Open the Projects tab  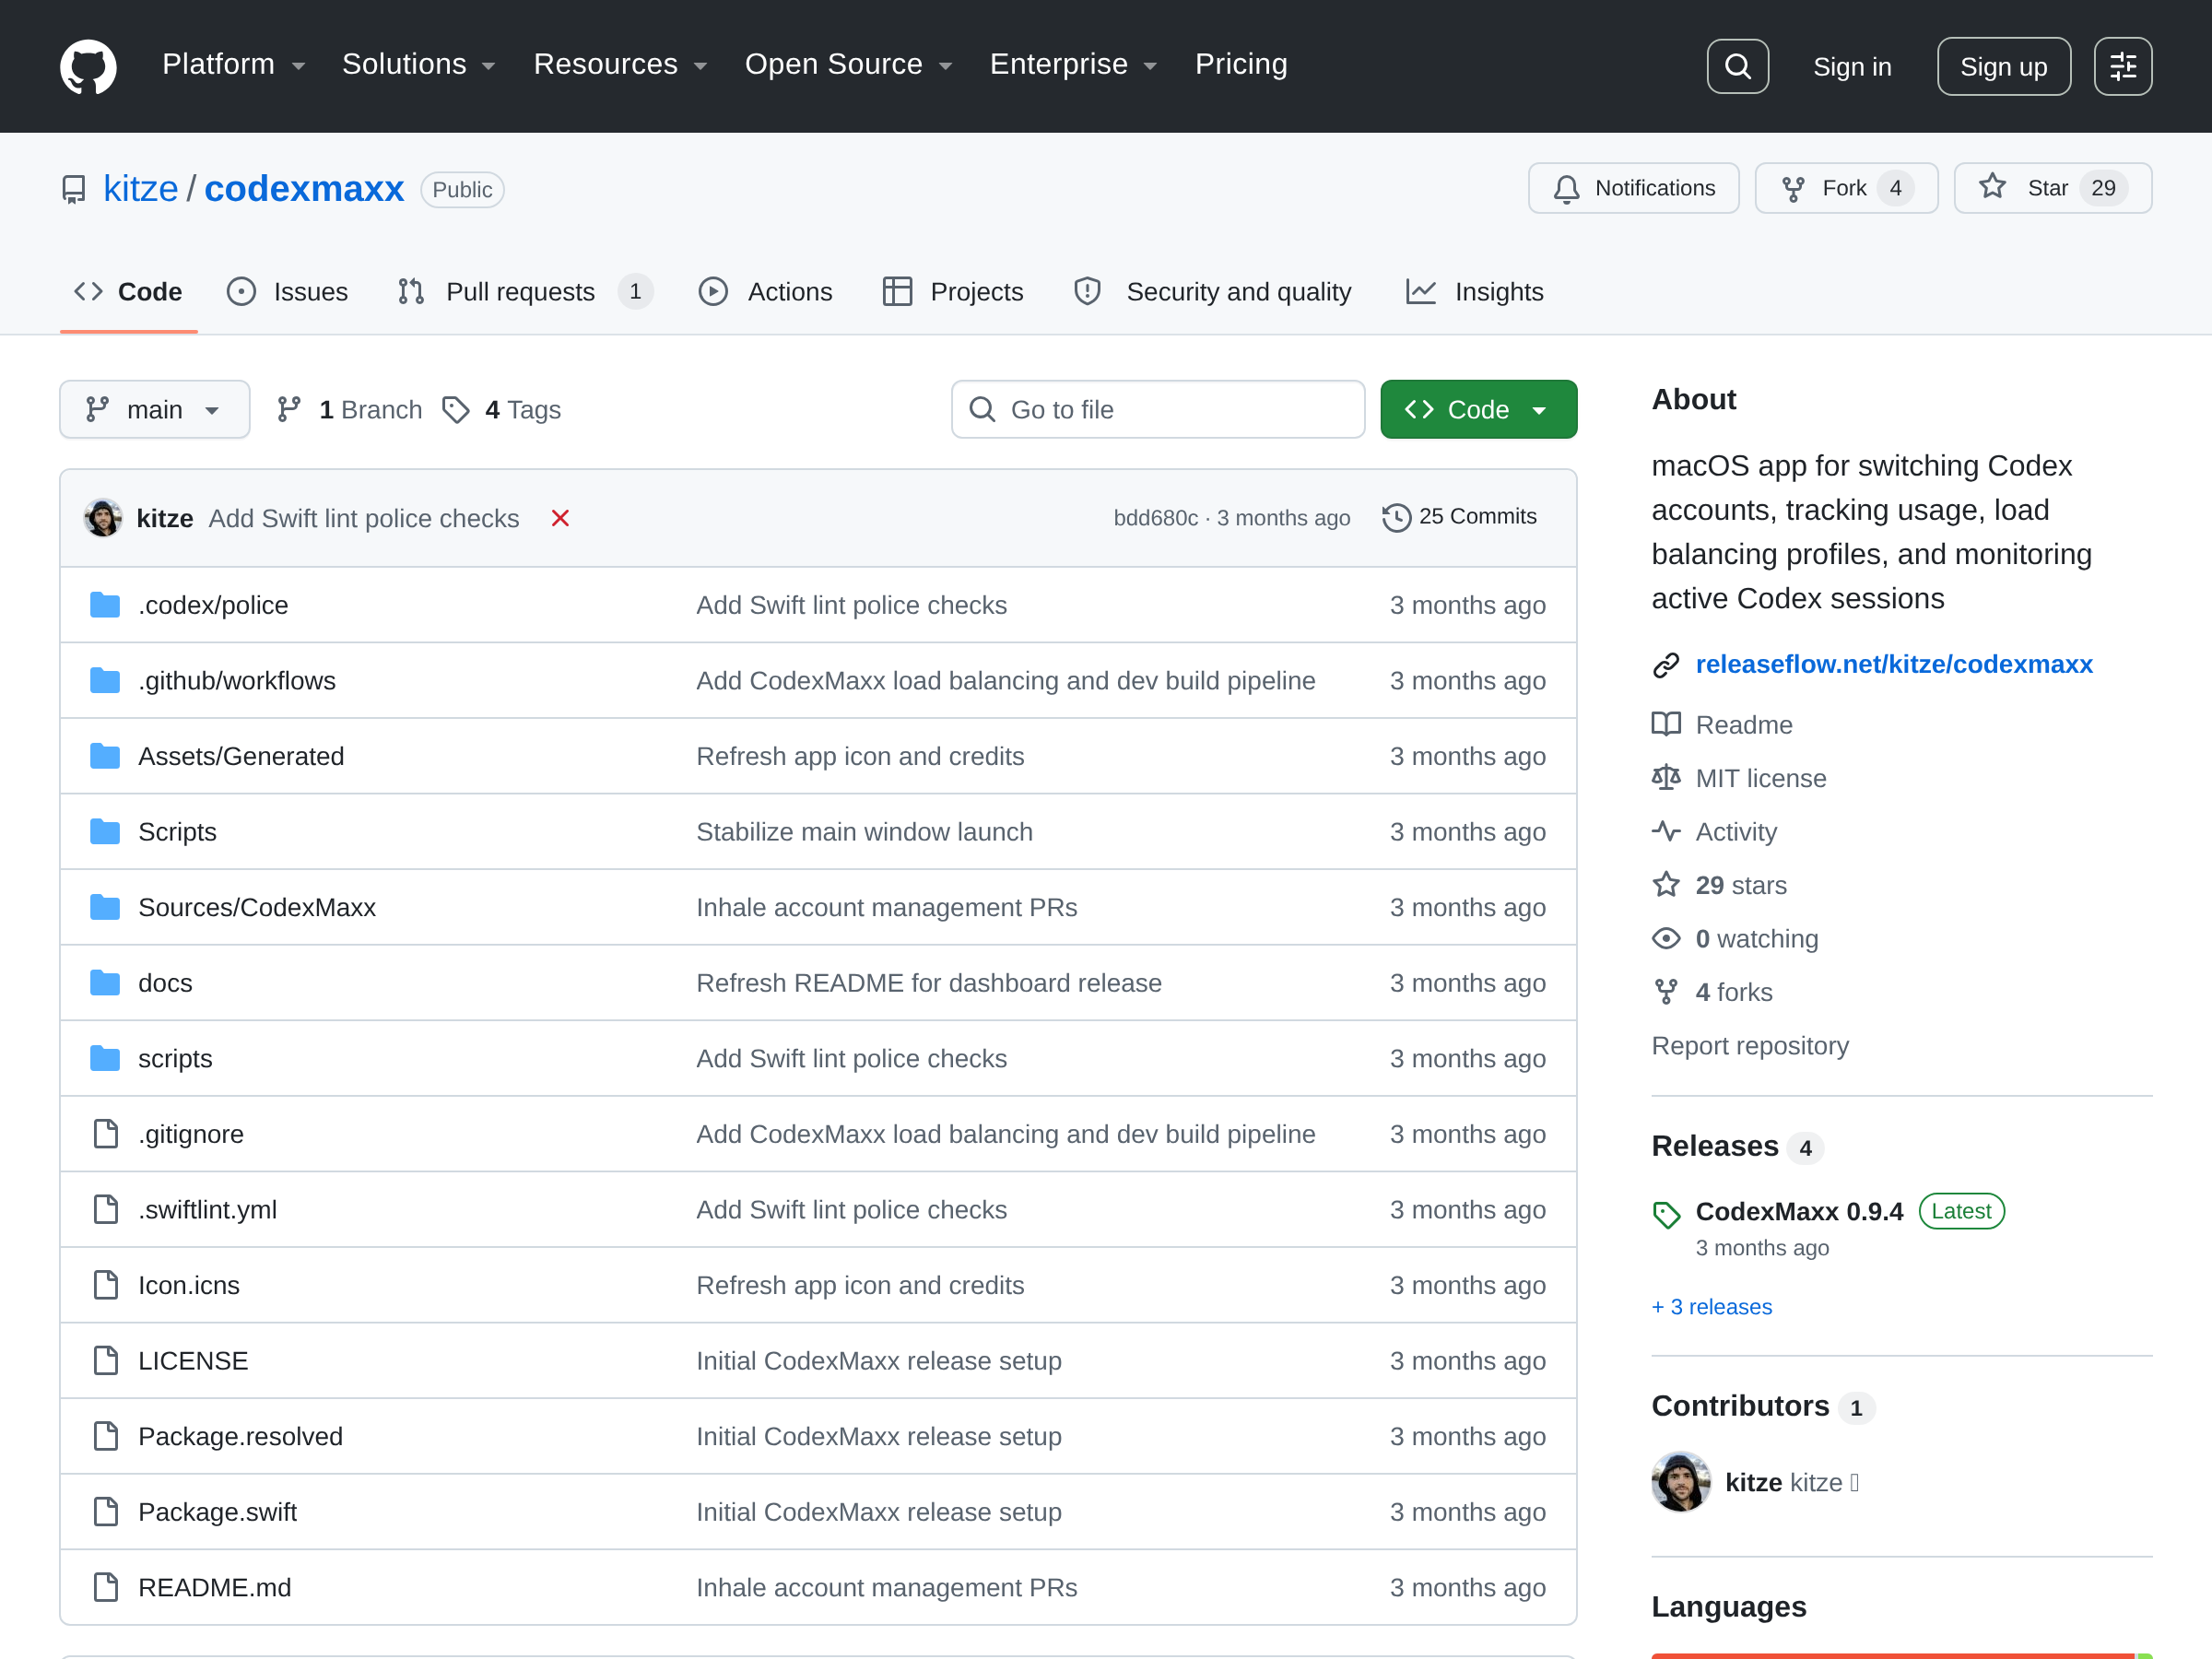coord(954,292)
